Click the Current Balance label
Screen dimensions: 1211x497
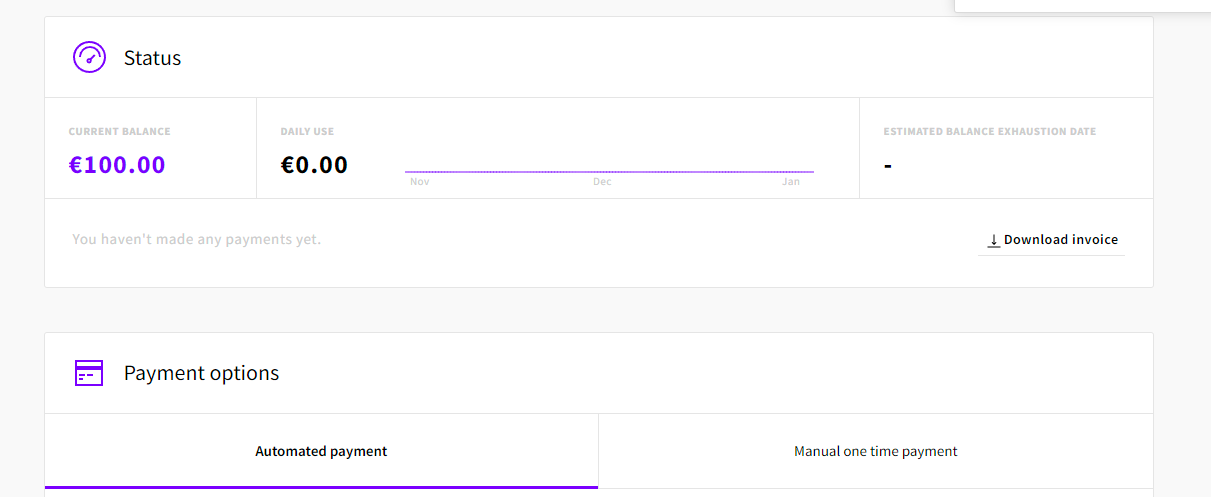click(119, 132)
